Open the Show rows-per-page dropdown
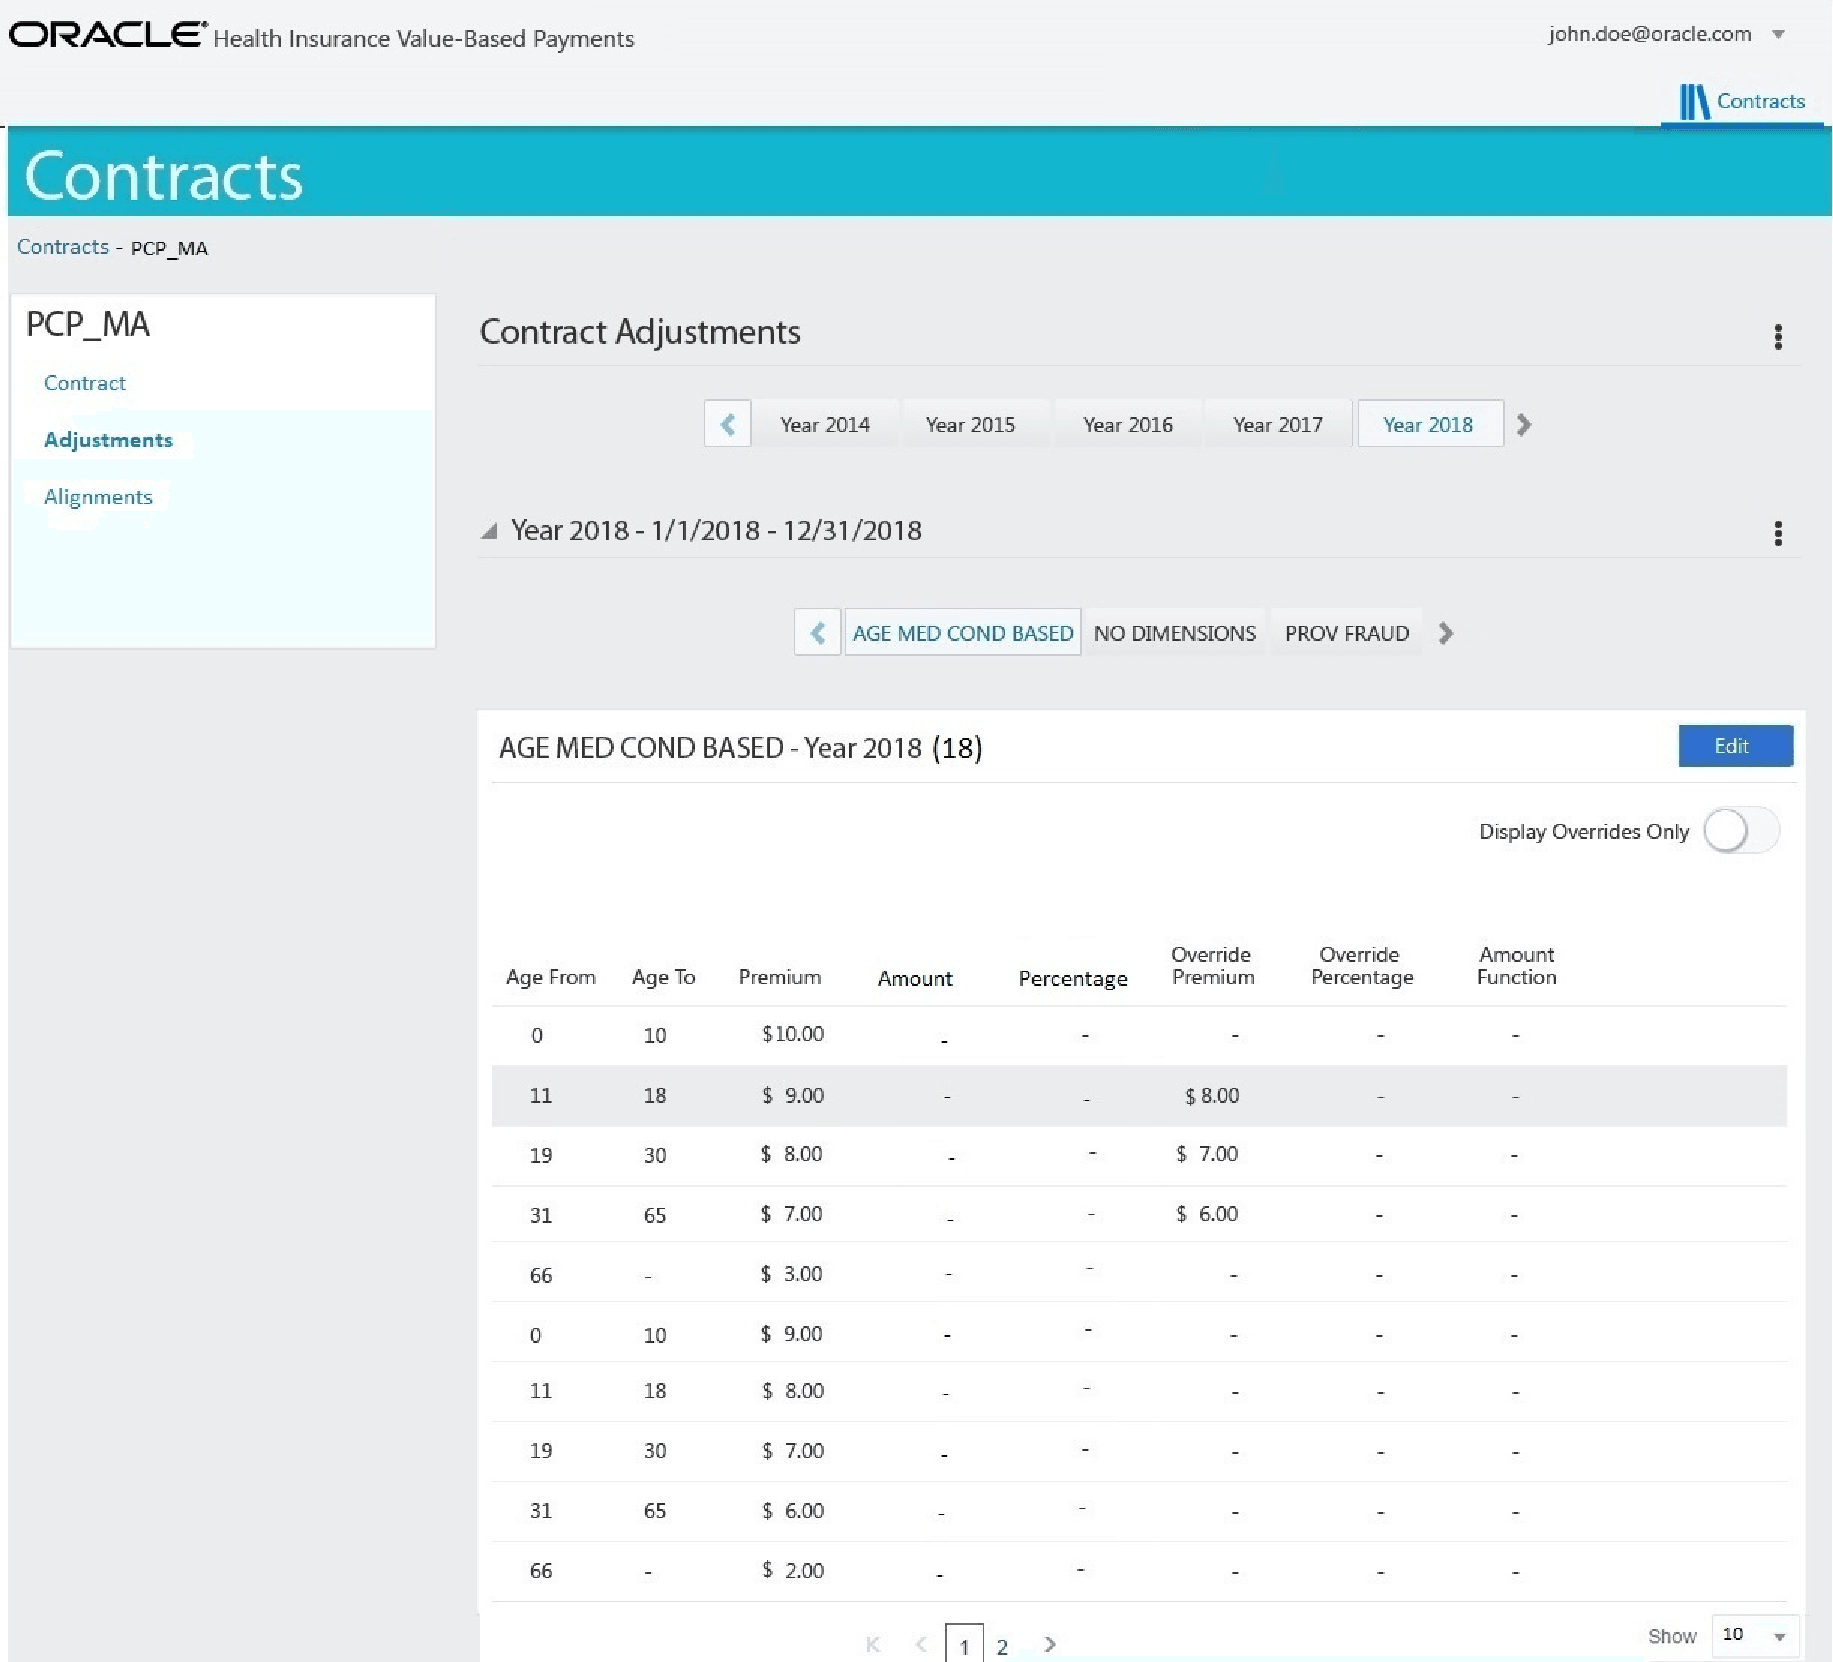1833x1662 pixels. [1755, 1636]
